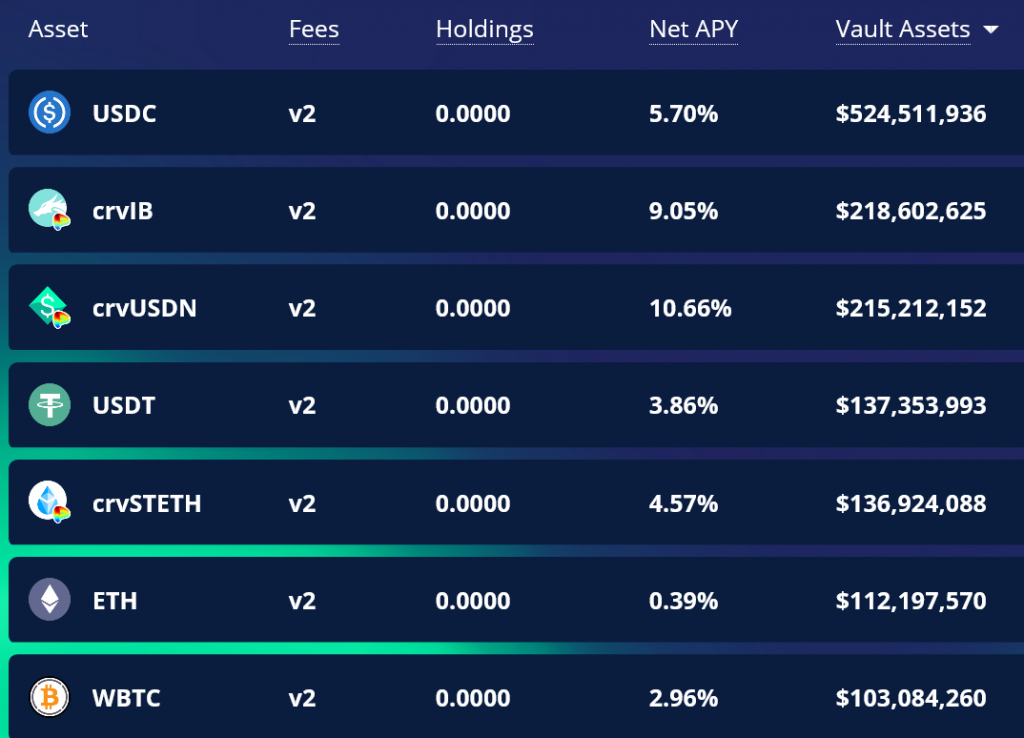Click the WBTC Bitcoin icon
Screen dimensions: 1024x738
50,697
